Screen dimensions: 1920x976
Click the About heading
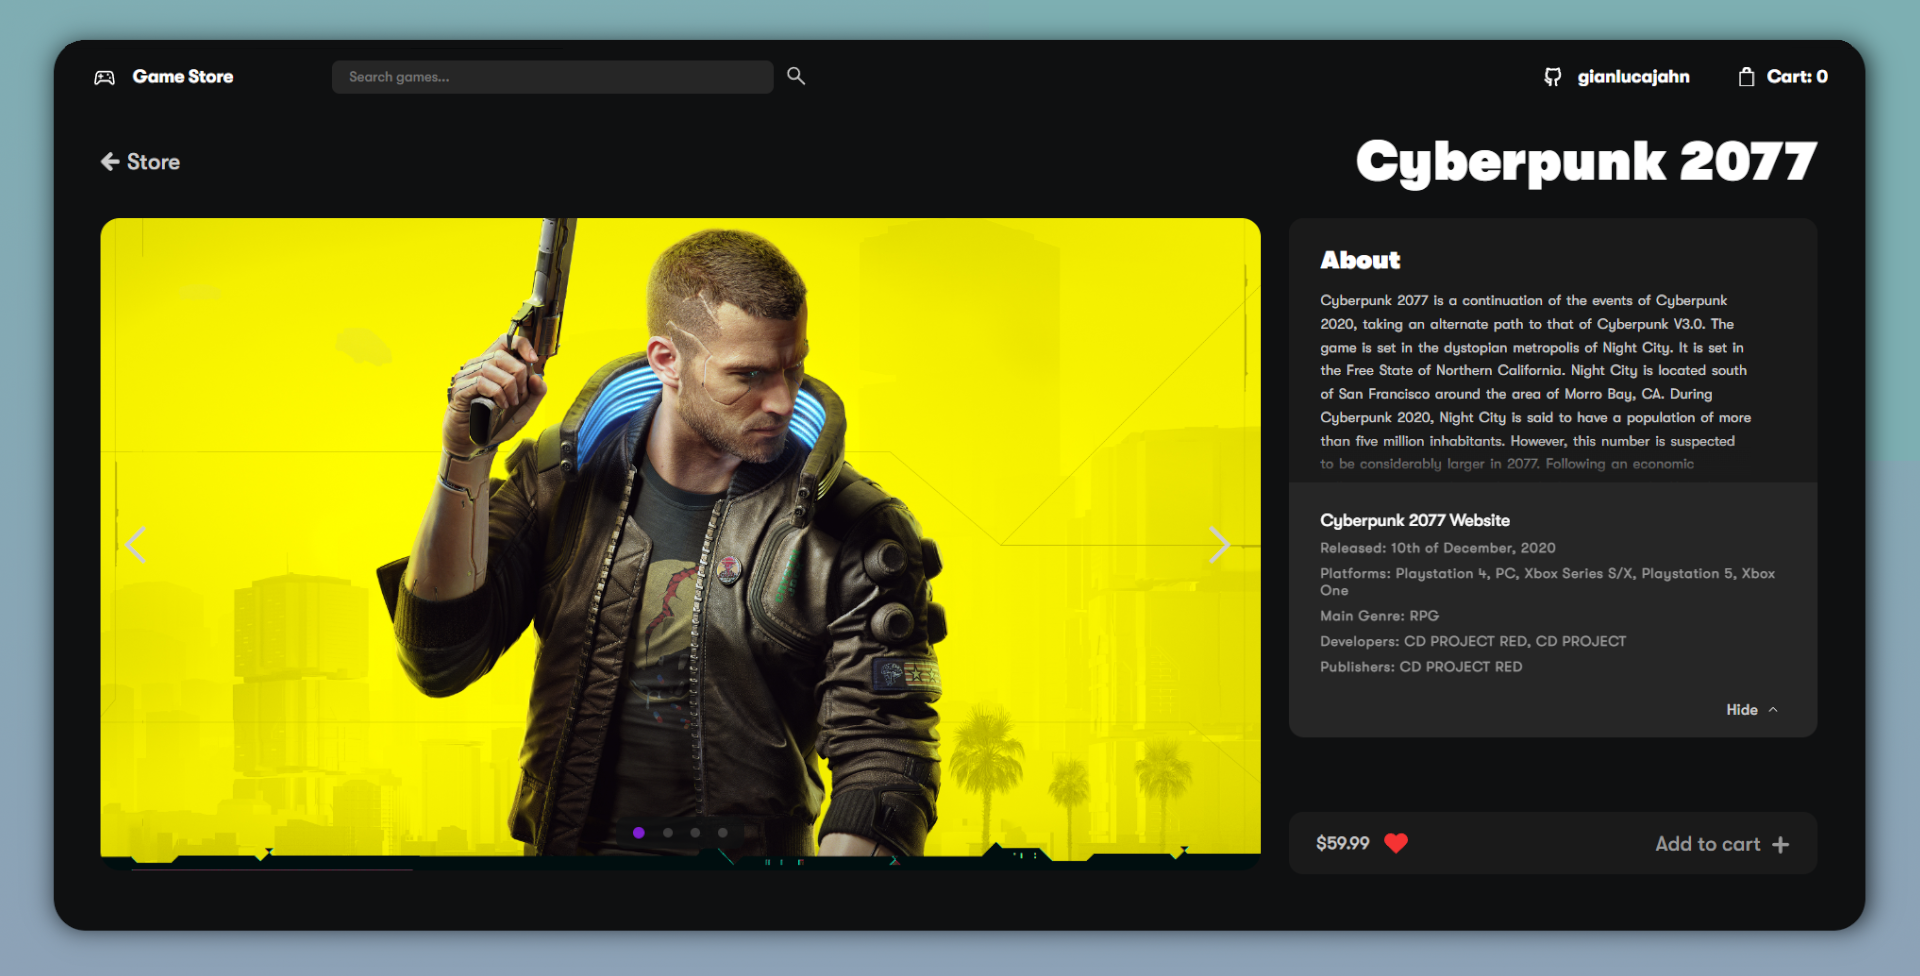coord(1360,260)
